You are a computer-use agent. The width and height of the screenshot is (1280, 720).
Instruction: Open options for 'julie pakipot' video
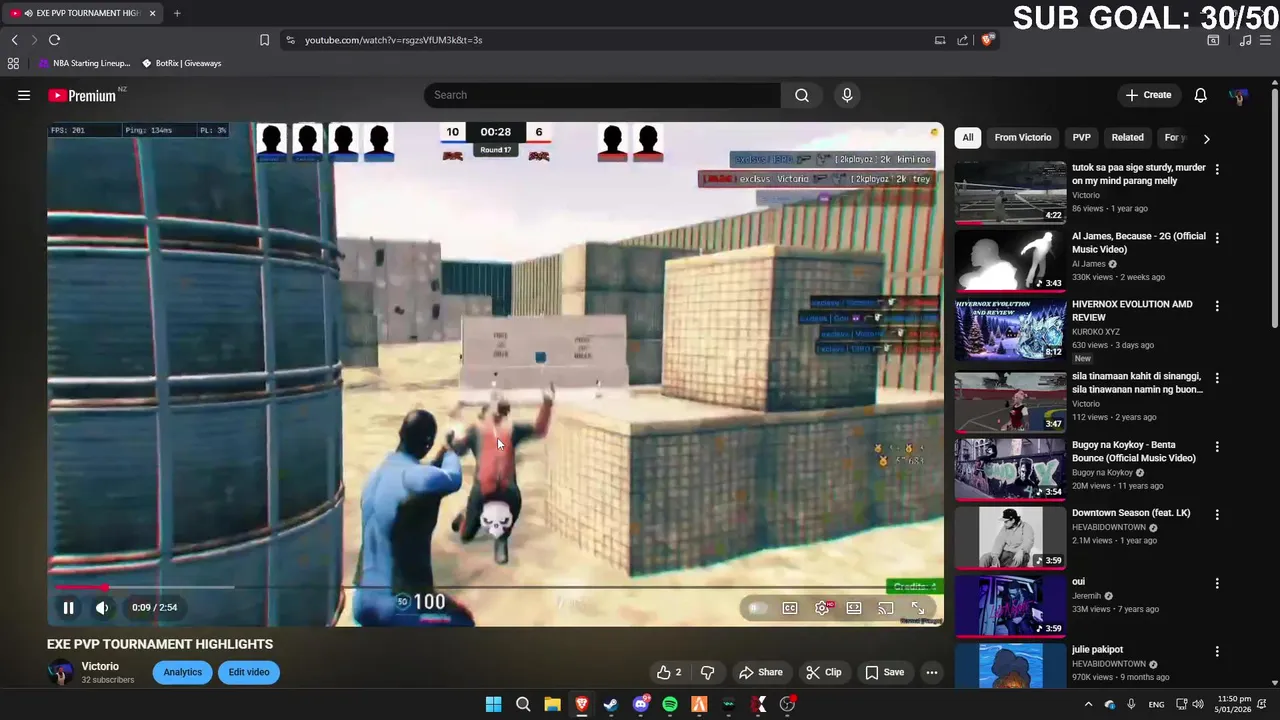[1217, 651]
